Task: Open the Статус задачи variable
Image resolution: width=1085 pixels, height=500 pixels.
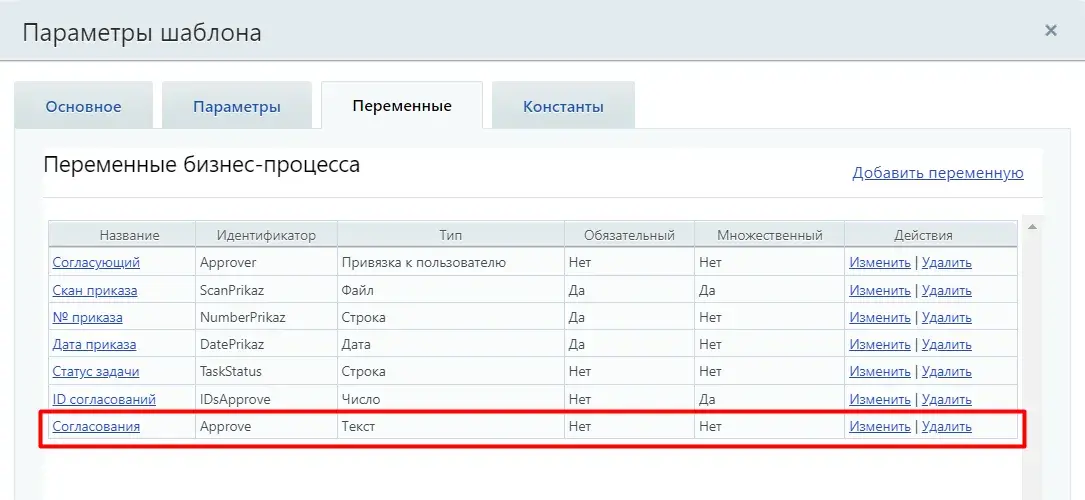Action: (x=96, y=372)
